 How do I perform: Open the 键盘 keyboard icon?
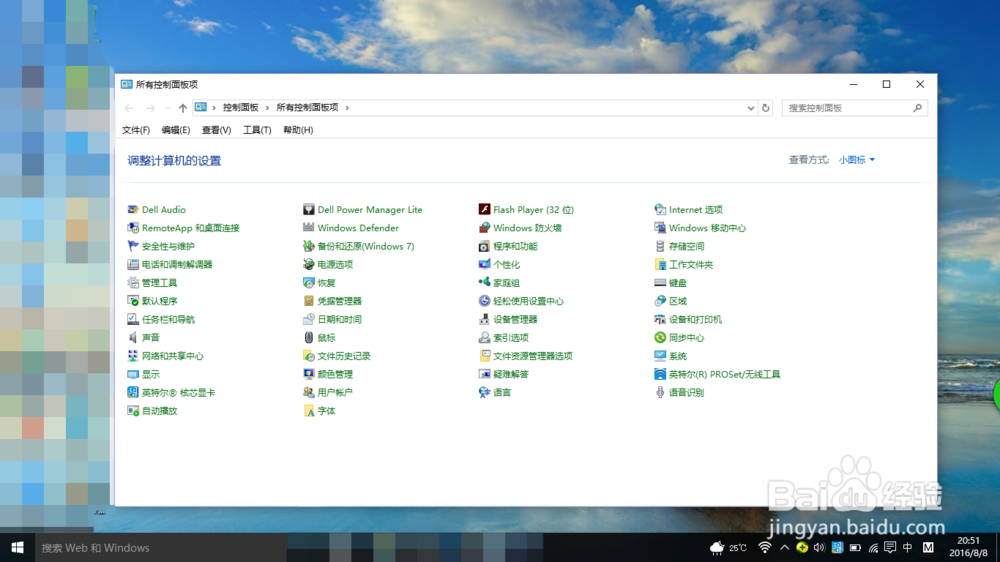tap(660, 283)
